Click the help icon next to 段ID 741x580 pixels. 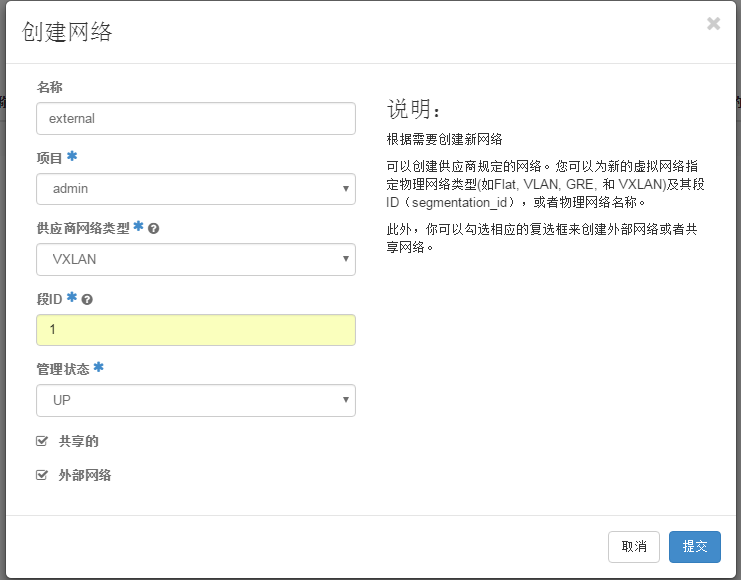click(87, 299)
